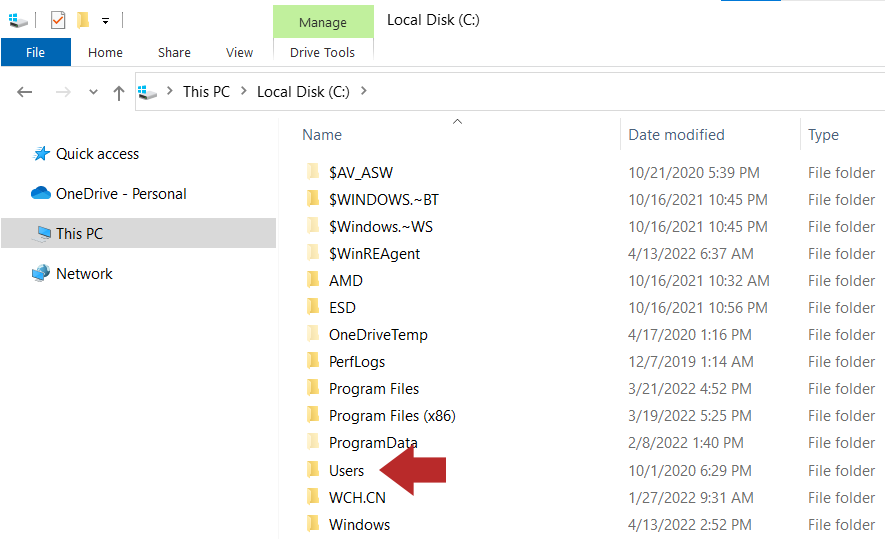
Task: Select OneDrive - Personal in navigation pane
Action: click(x=121, y=194)
